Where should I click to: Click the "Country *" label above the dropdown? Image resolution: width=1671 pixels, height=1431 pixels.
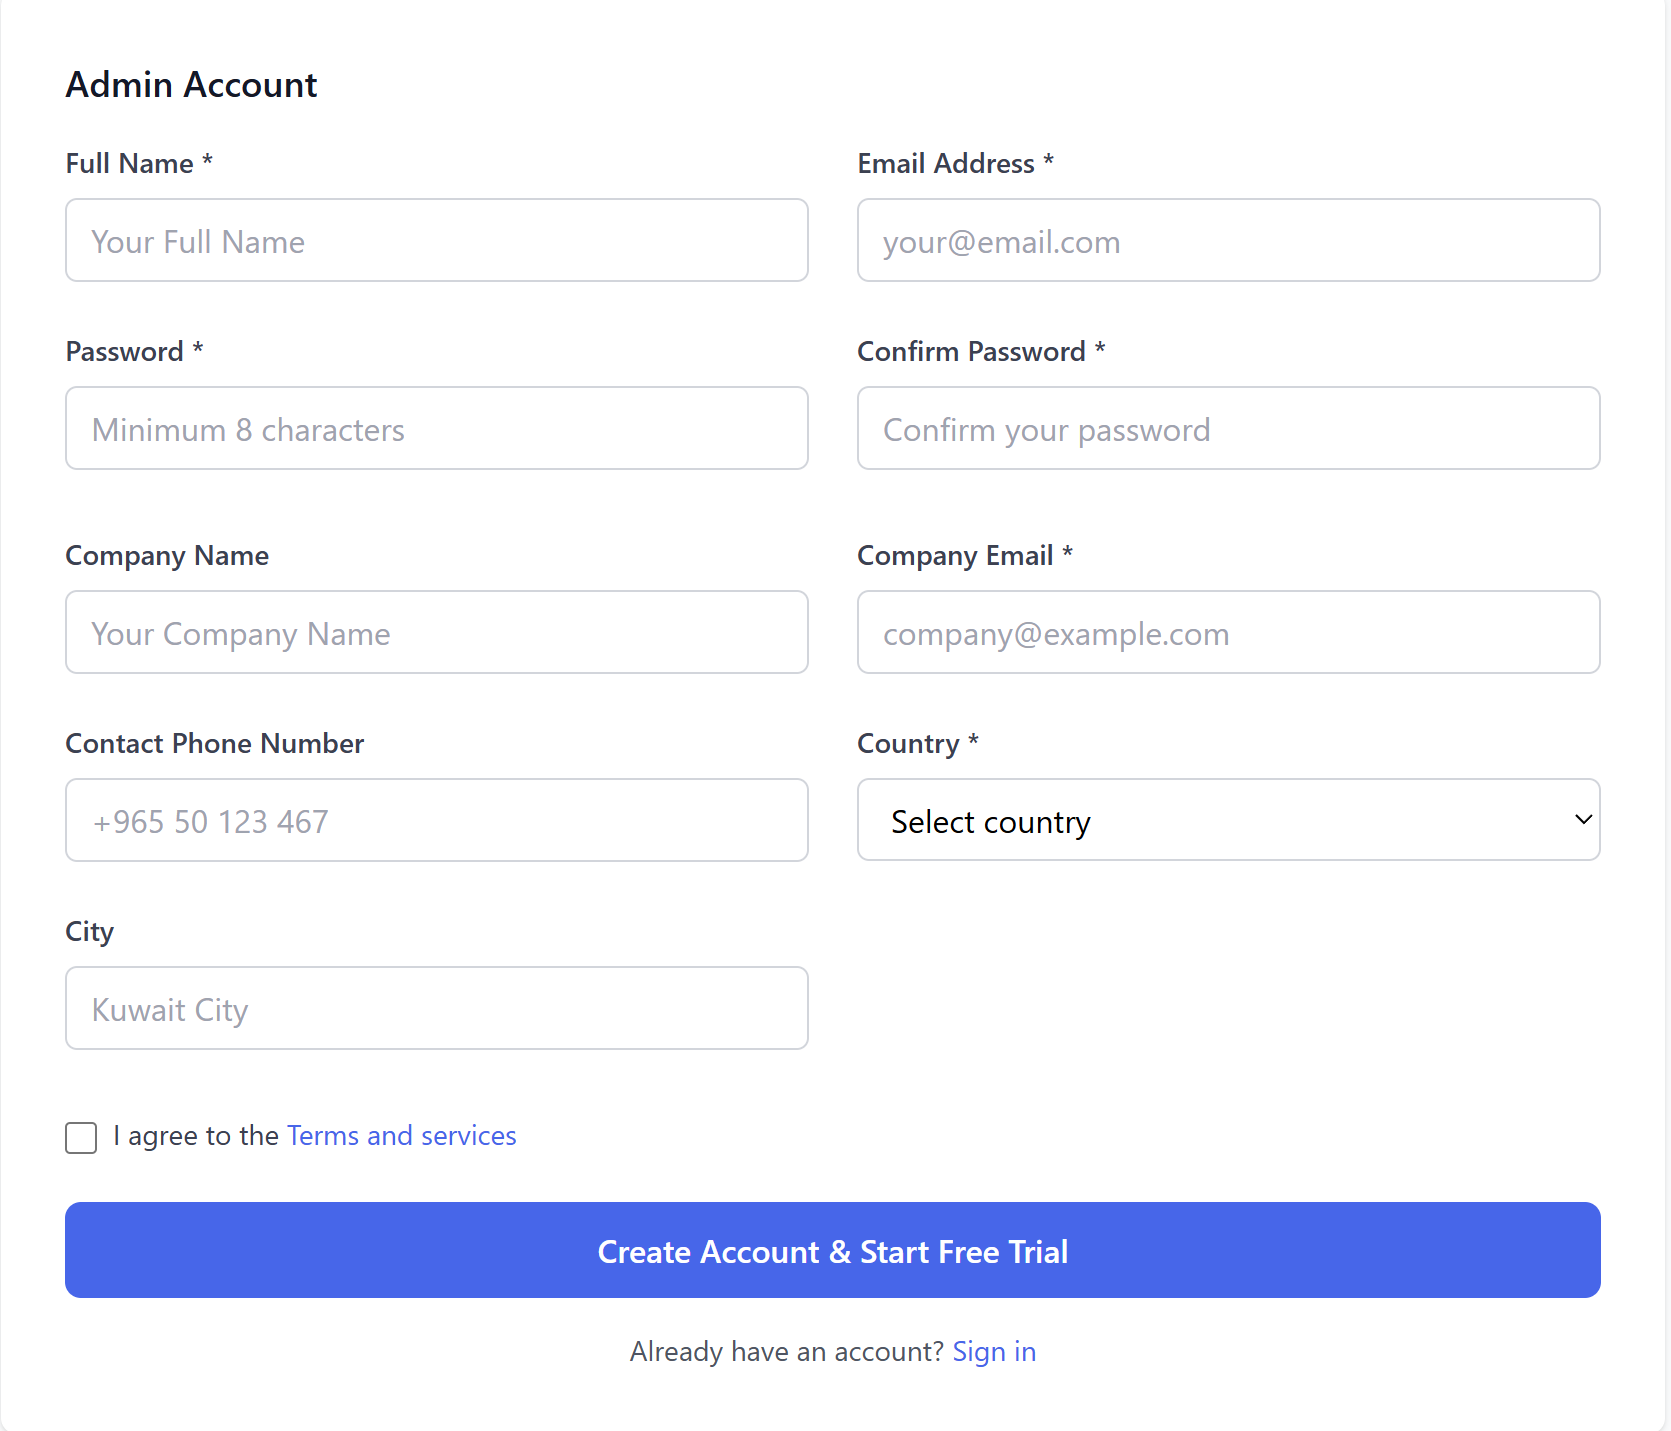click(917, 744)
